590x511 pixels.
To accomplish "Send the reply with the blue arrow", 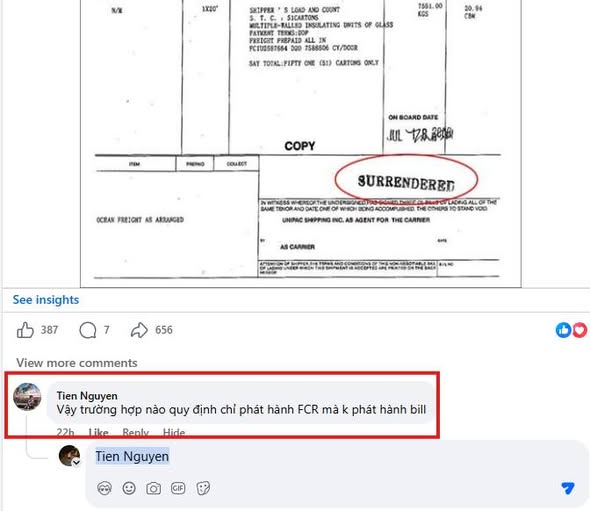I will (567, 488).
